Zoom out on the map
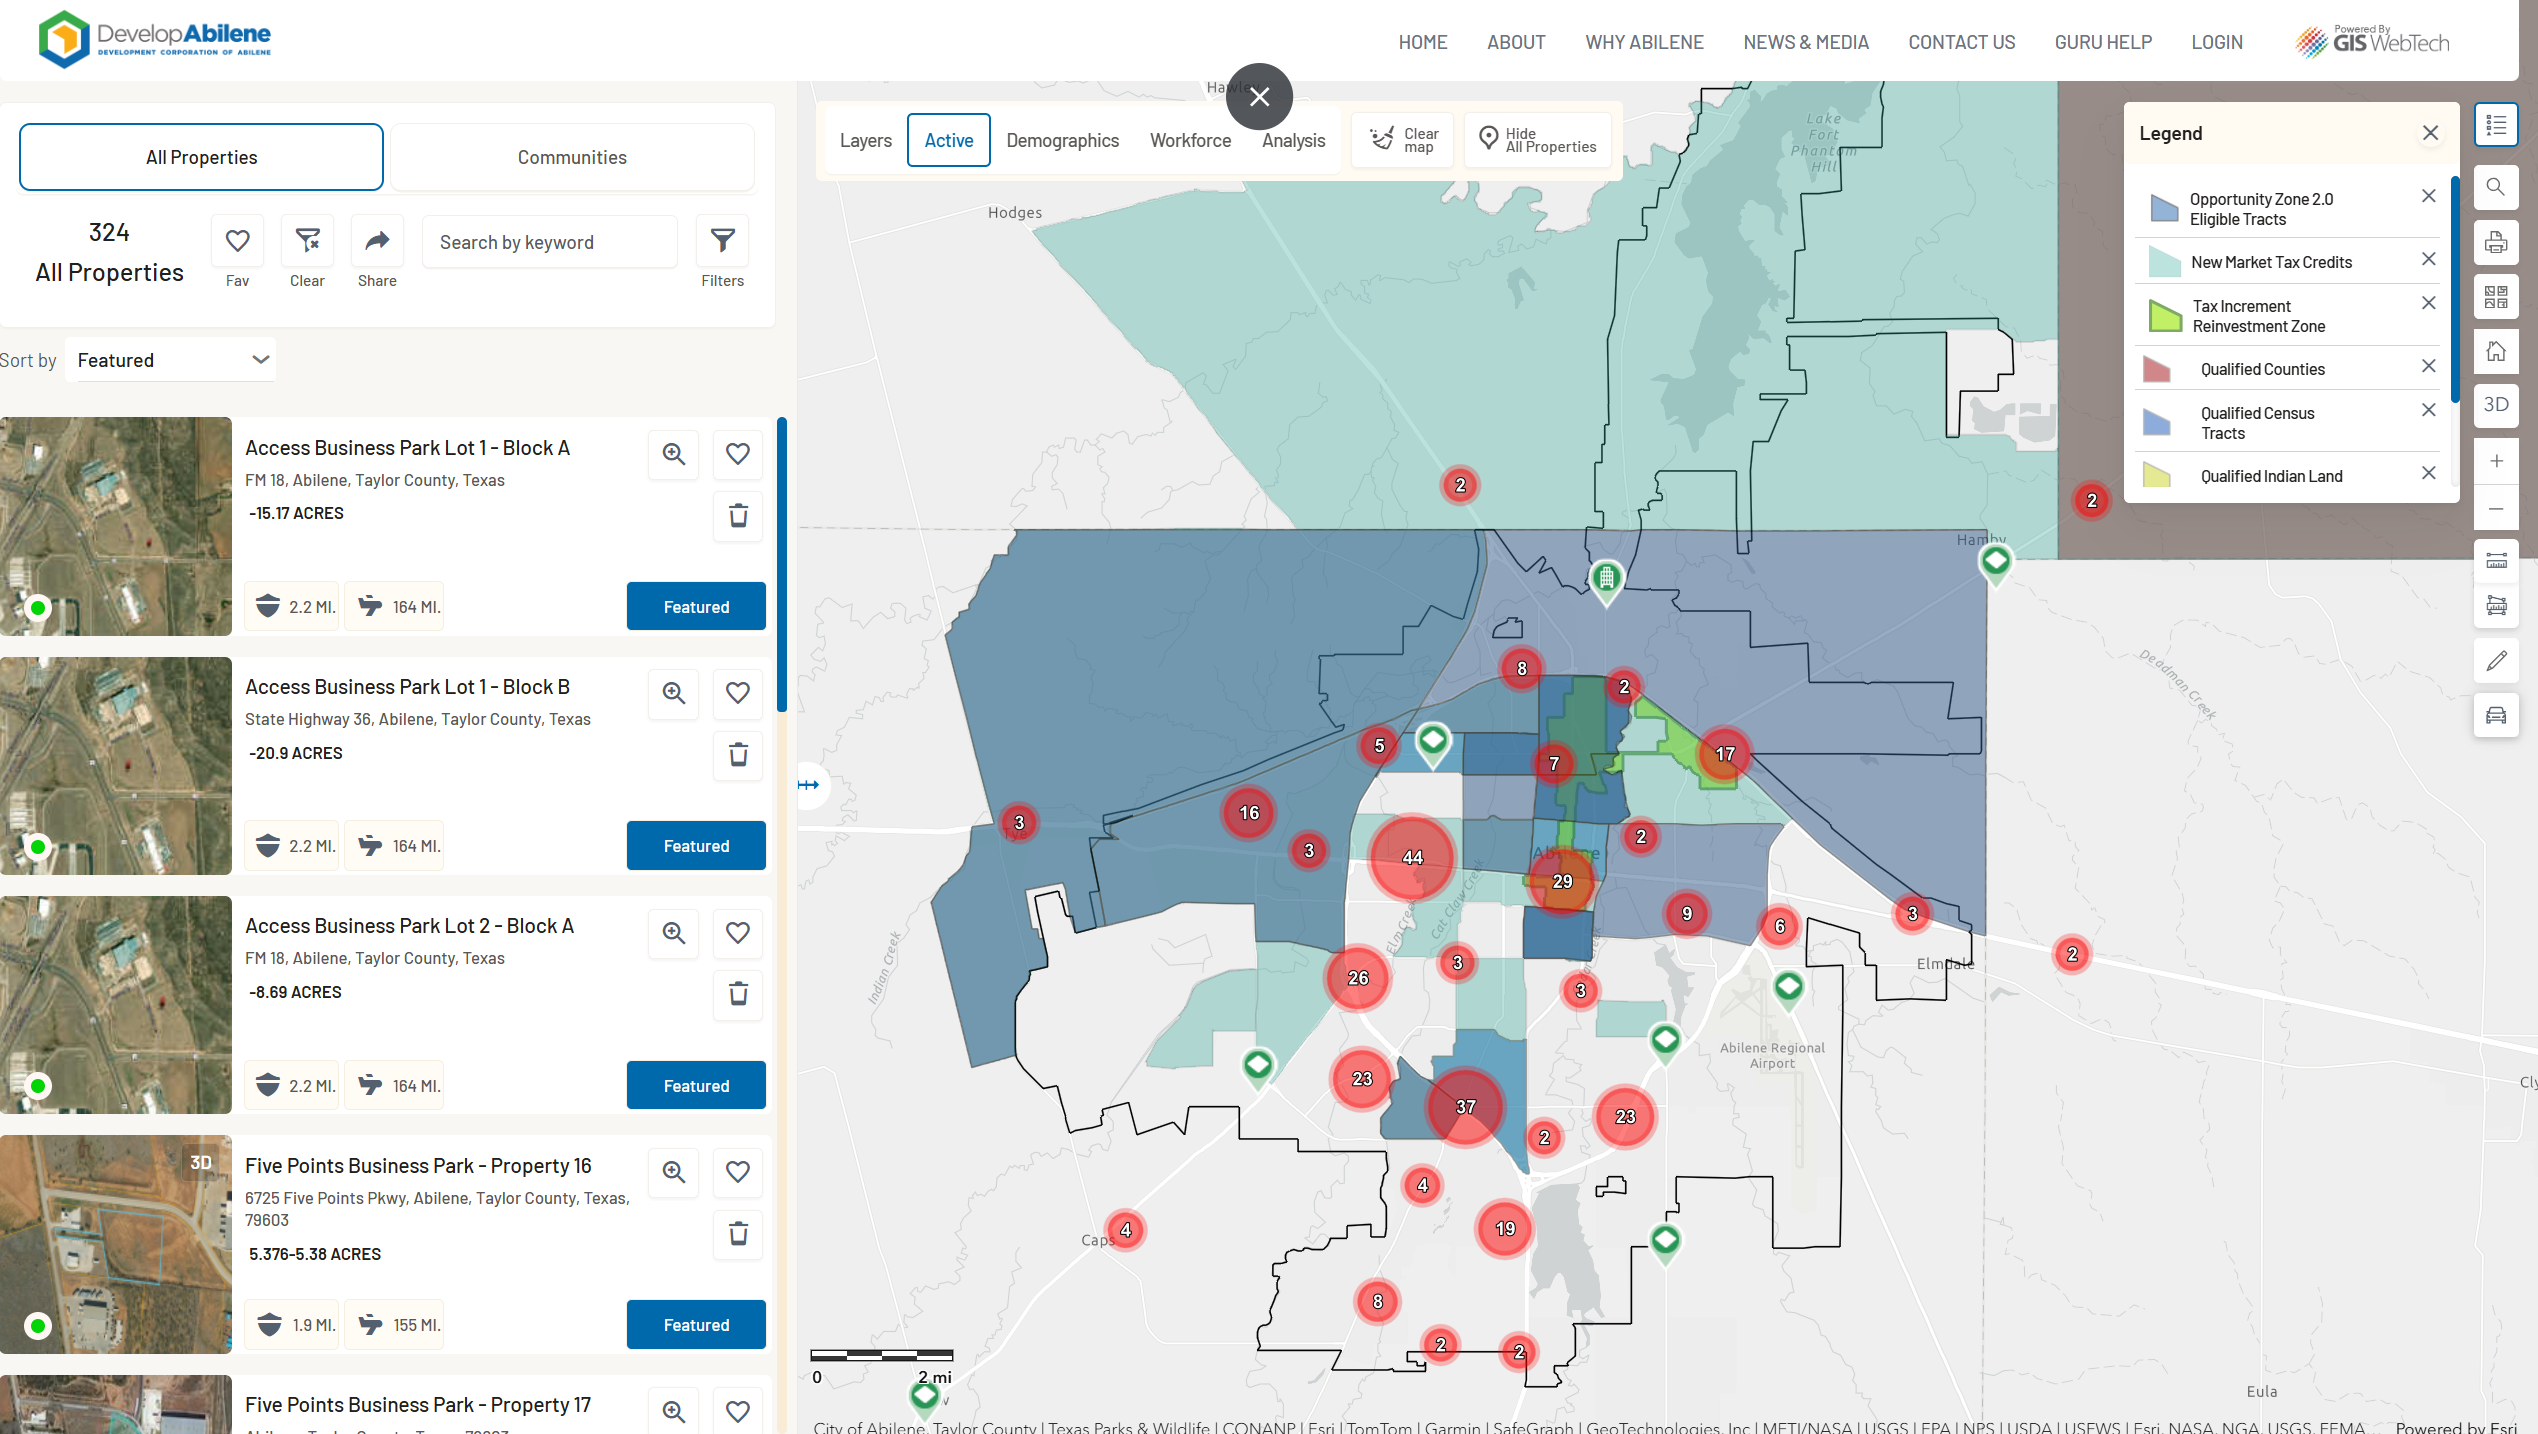The width and height of the screenshot is (2538, 1434). 2496,509
